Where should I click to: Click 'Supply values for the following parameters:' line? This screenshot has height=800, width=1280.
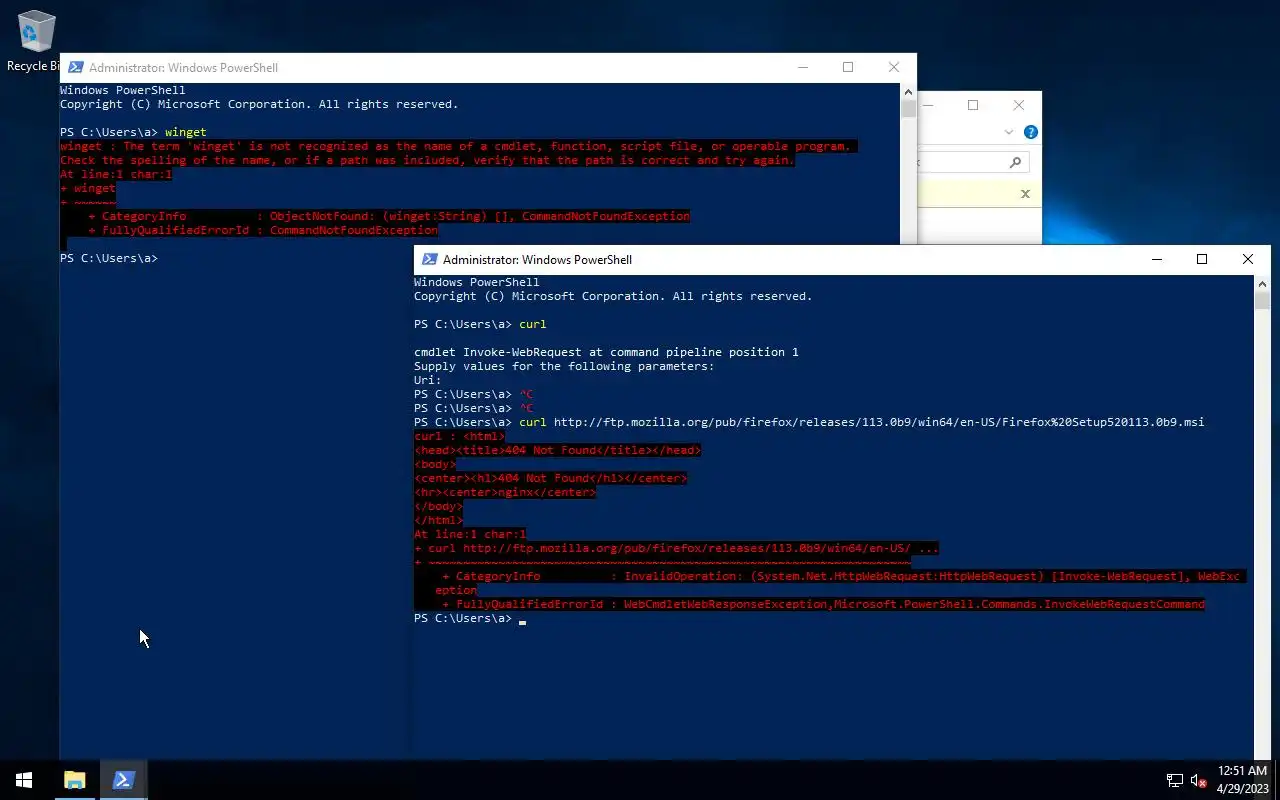click(564, 366)
